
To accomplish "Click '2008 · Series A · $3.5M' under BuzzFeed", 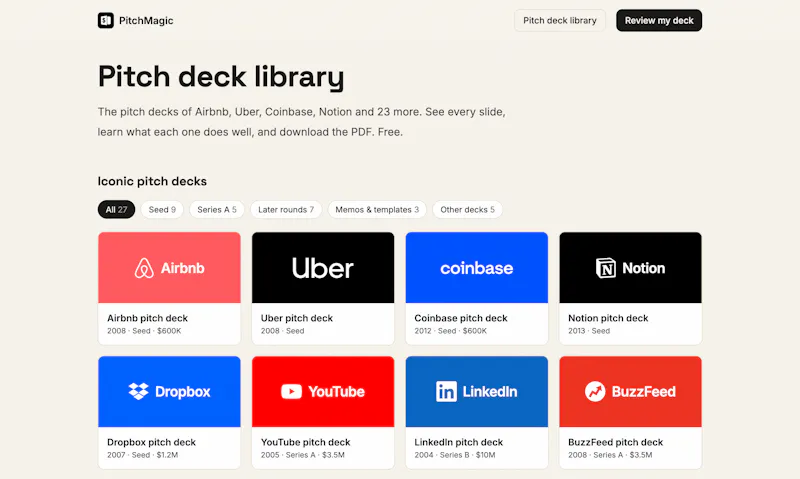I will point(610,455).
